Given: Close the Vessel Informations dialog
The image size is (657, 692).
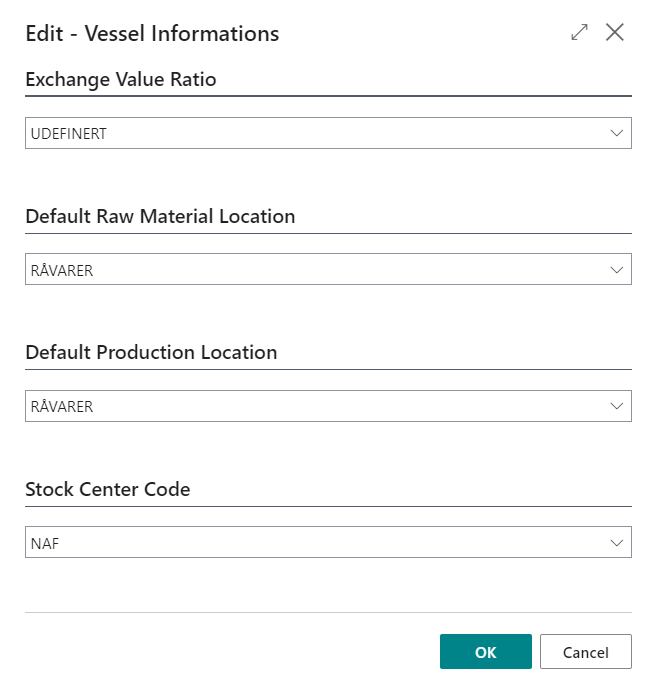Looking at the screenshot, I should 615,33.
